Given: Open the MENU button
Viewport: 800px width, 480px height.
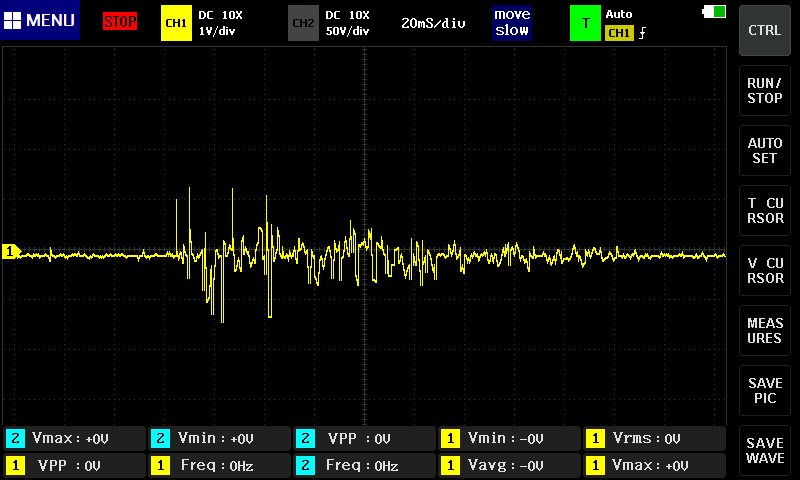Looking at the screenshot, I should click(40, 21).
